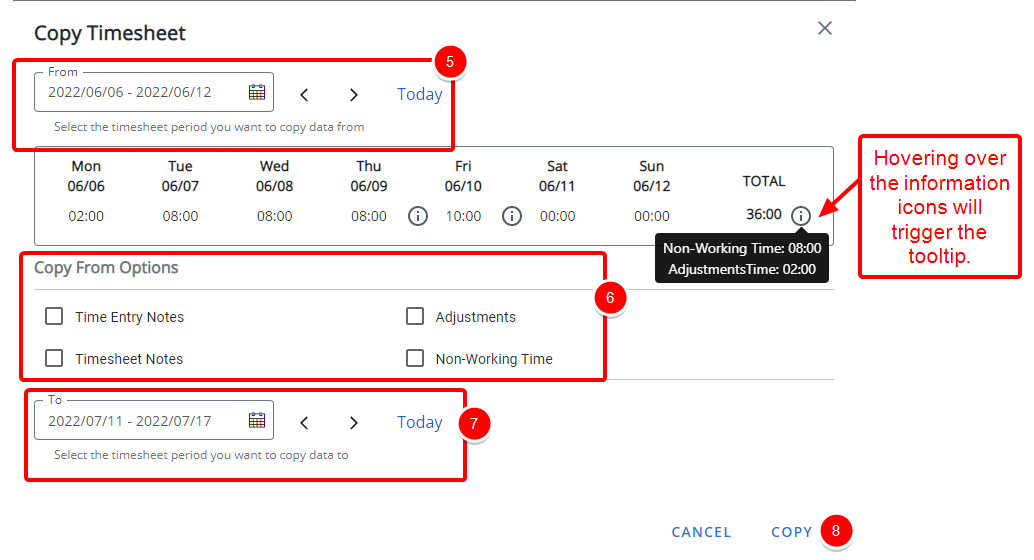Click Today link beside From field
Image resolution: width=1034 pixels, height=560 pixels.
coord(419,94)
